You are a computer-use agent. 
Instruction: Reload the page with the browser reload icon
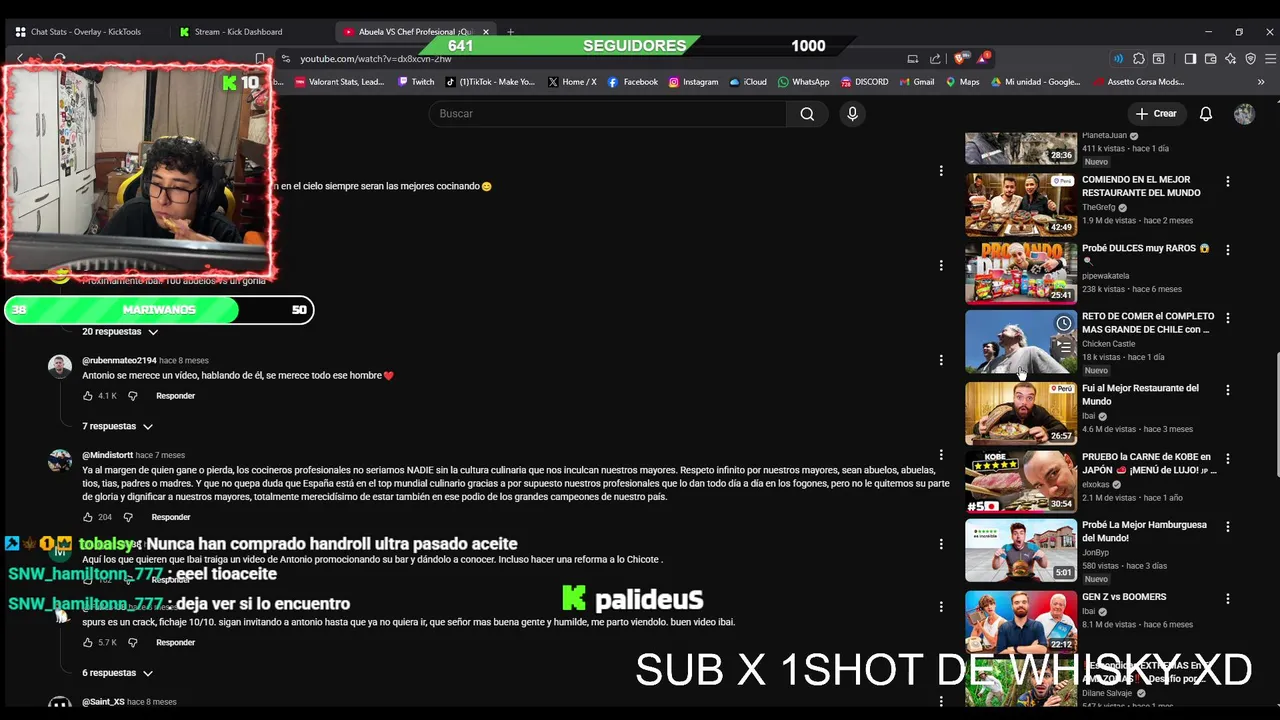click(x=60, y=59)
